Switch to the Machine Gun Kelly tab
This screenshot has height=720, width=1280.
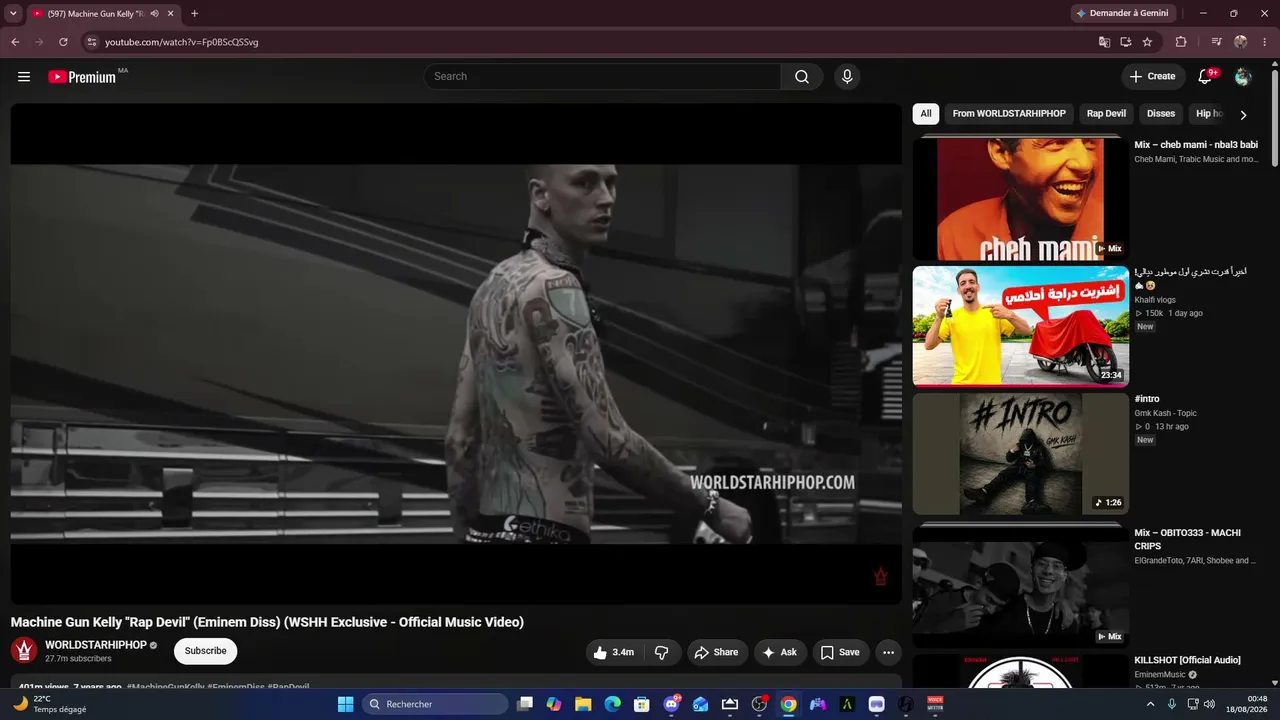pos(103,14)
